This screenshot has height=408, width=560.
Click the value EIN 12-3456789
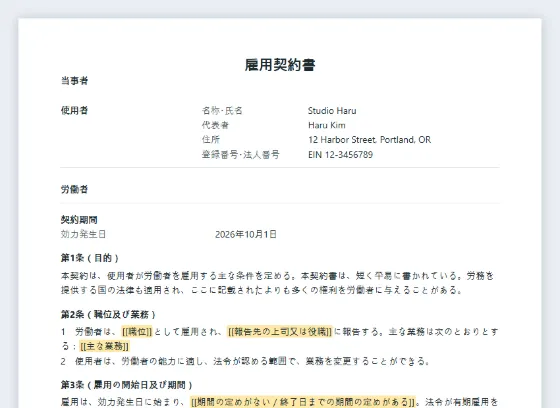click(341, 155)
